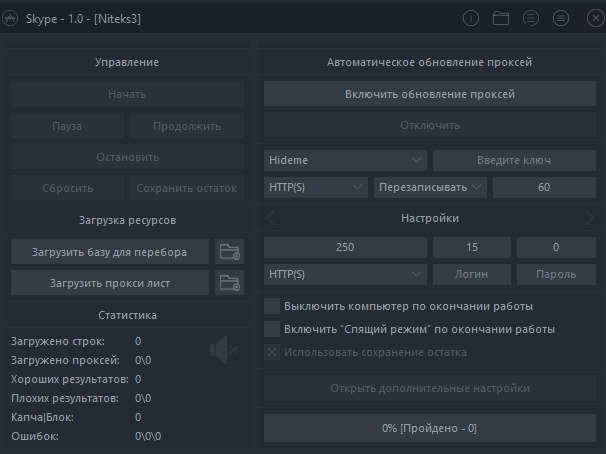606x454 pixels.
Task: Enable Выключить компьютер по окончании работы checkbox
Action: [x=271, y=305]
